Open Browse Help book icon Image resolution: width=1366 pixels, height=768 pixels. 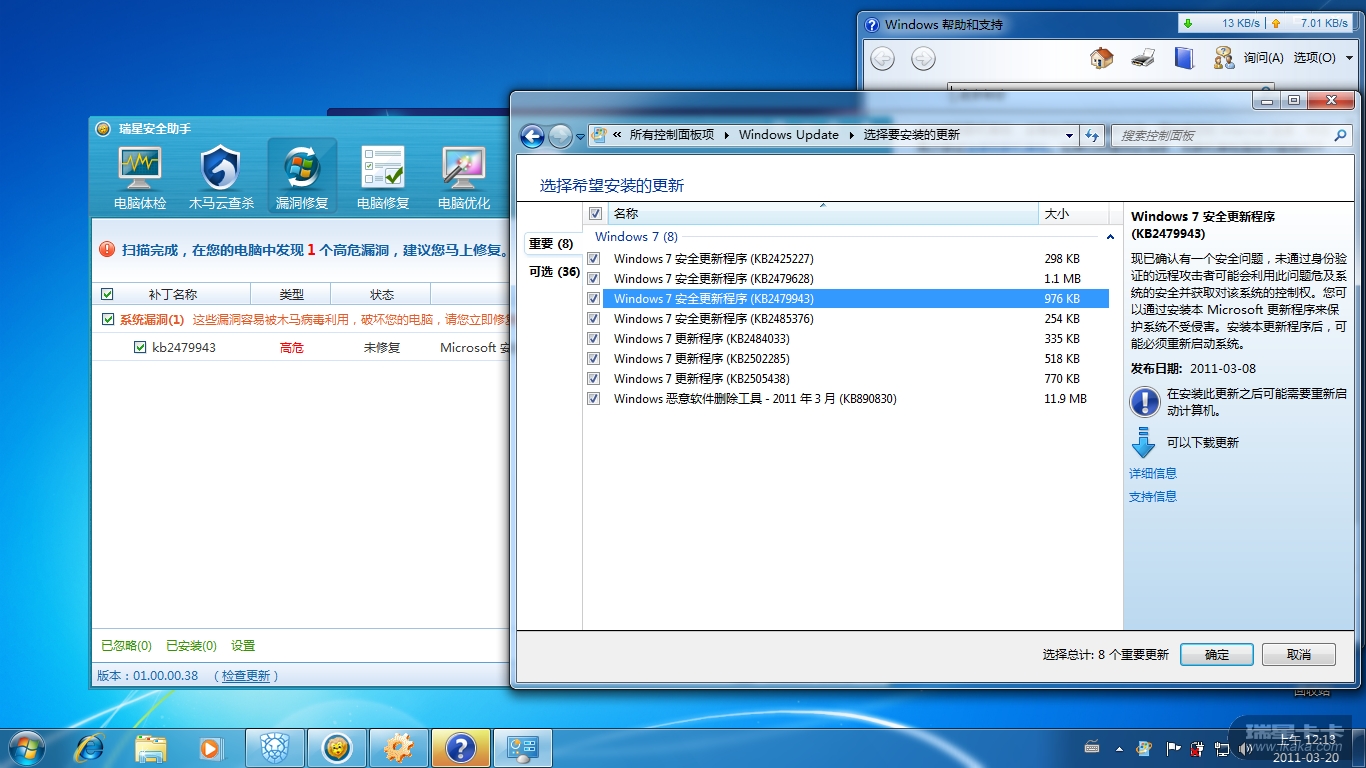[x=1184, y=58]
